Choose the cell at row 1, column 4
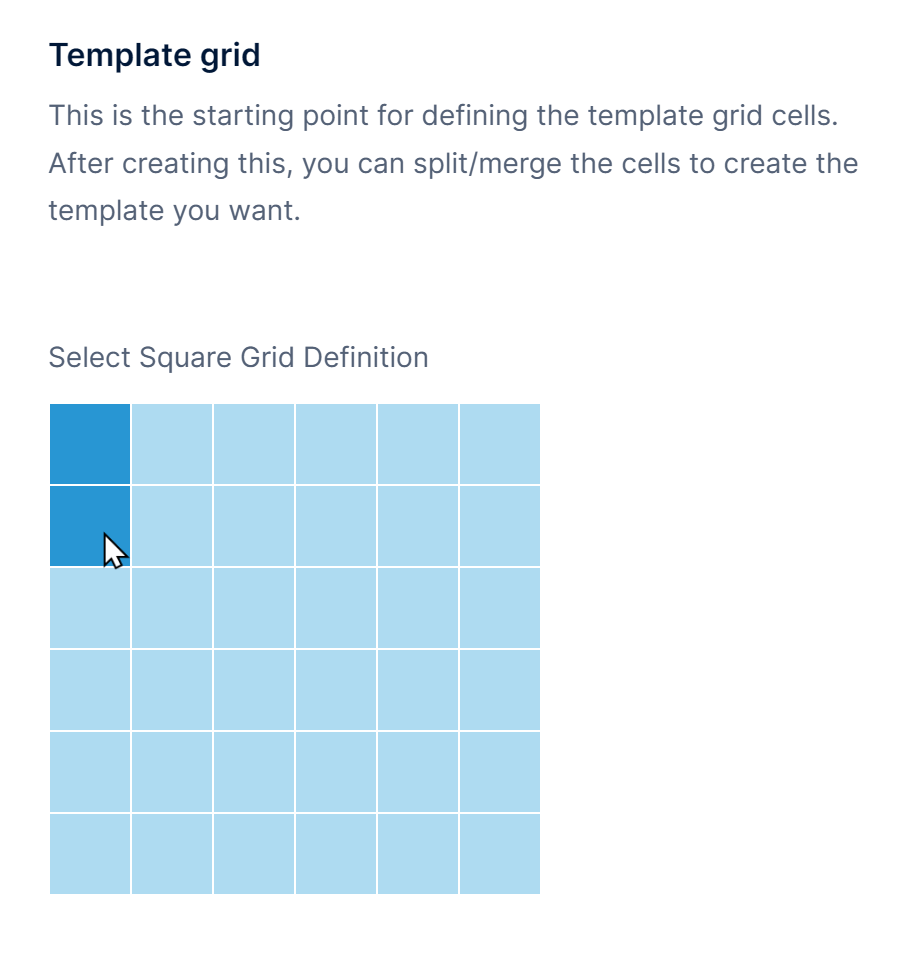 click(x=336, y=443)
